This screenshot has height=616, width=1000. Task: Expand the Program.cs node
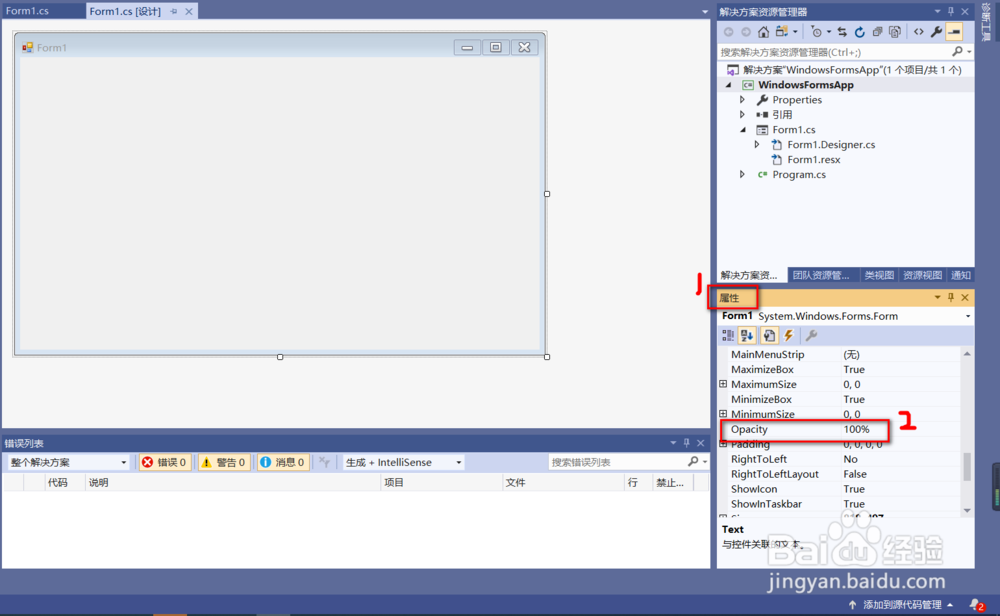click(742, 174)
